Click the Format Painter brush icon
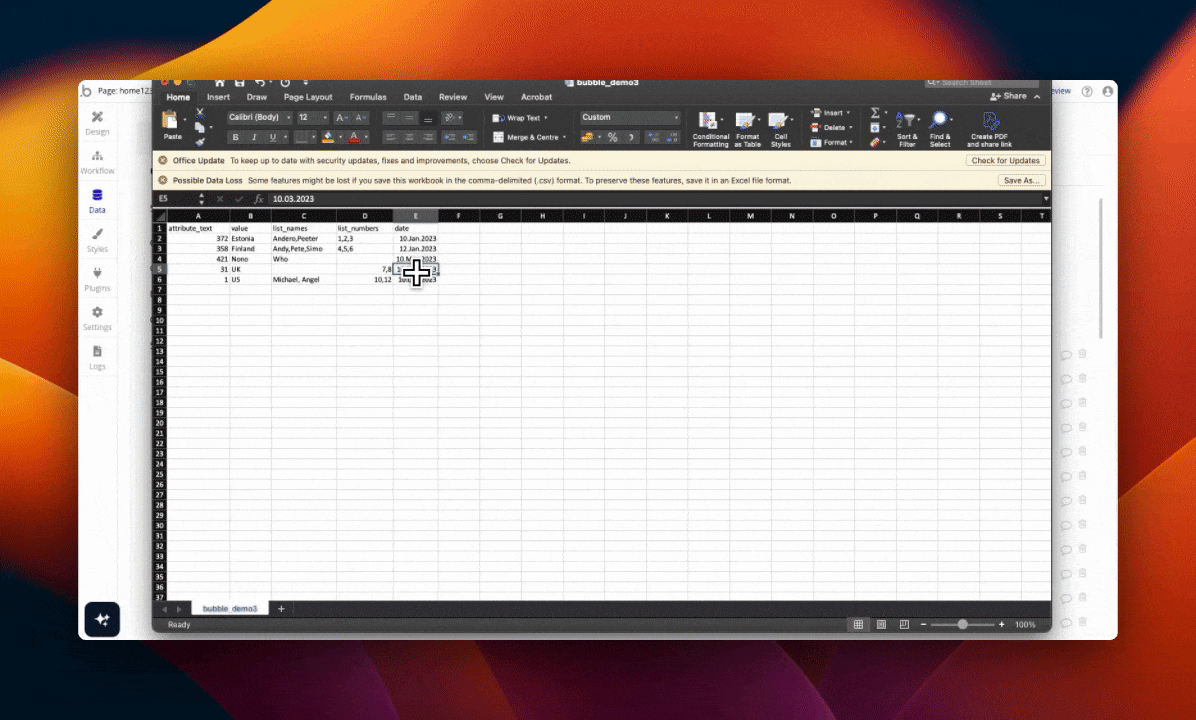The width and height of the screenshot is (1196, 720). pos(200,142)
